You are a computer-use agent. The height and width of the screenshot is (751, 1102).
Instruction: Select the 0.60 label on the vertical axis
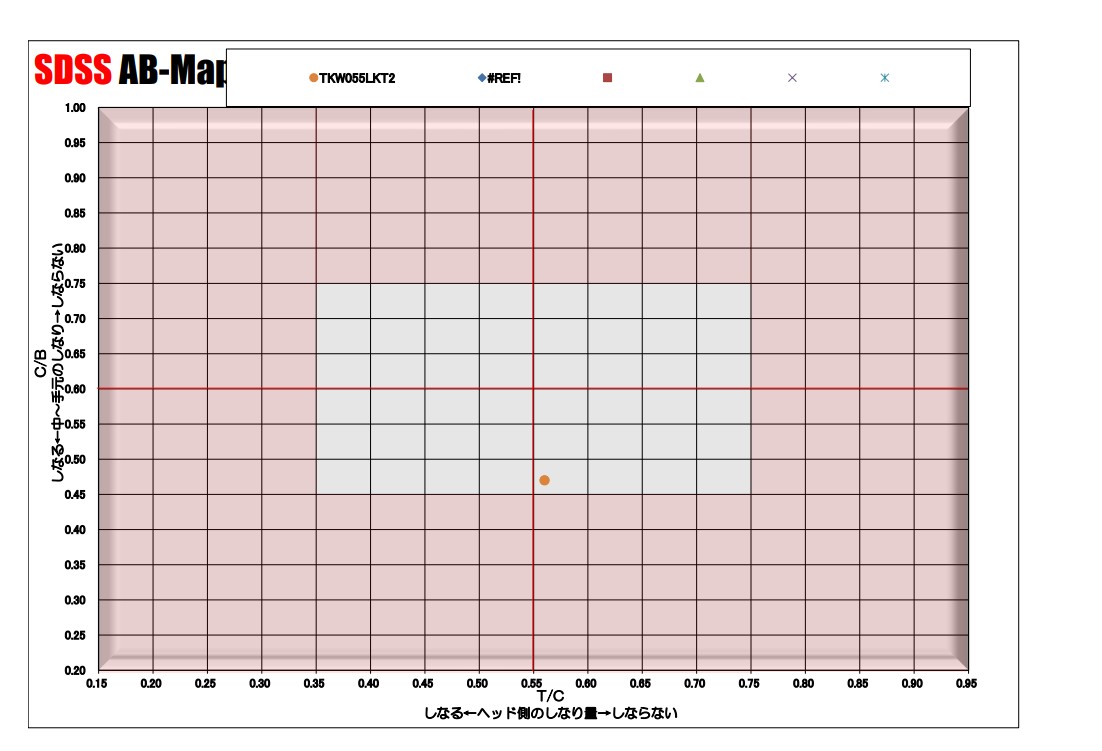click(75, 389)
